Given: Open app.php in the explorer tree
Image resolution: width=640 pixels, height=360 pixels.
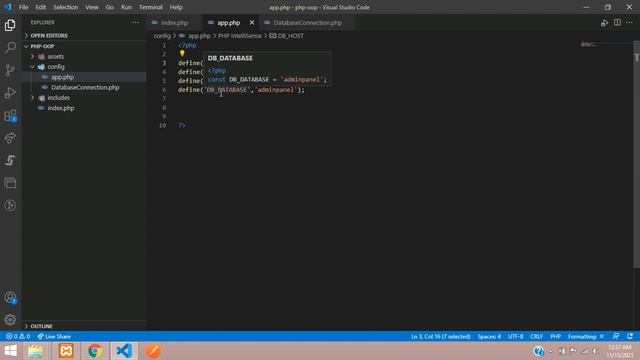Looking at the screenshot, I should pyautogui.click(x=62, y=77).
